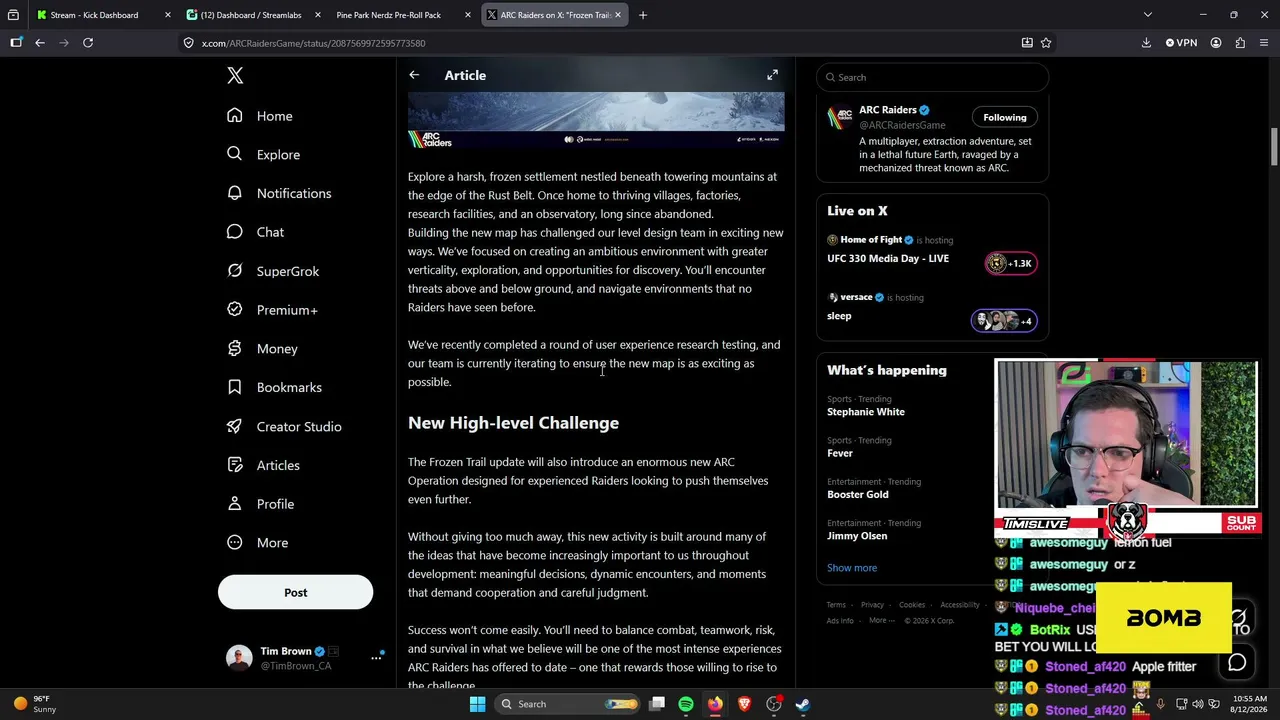Screen dimensions: 1280x720
Task: Open the ARC Raiders profile name link
Action: tap(887, 110)
